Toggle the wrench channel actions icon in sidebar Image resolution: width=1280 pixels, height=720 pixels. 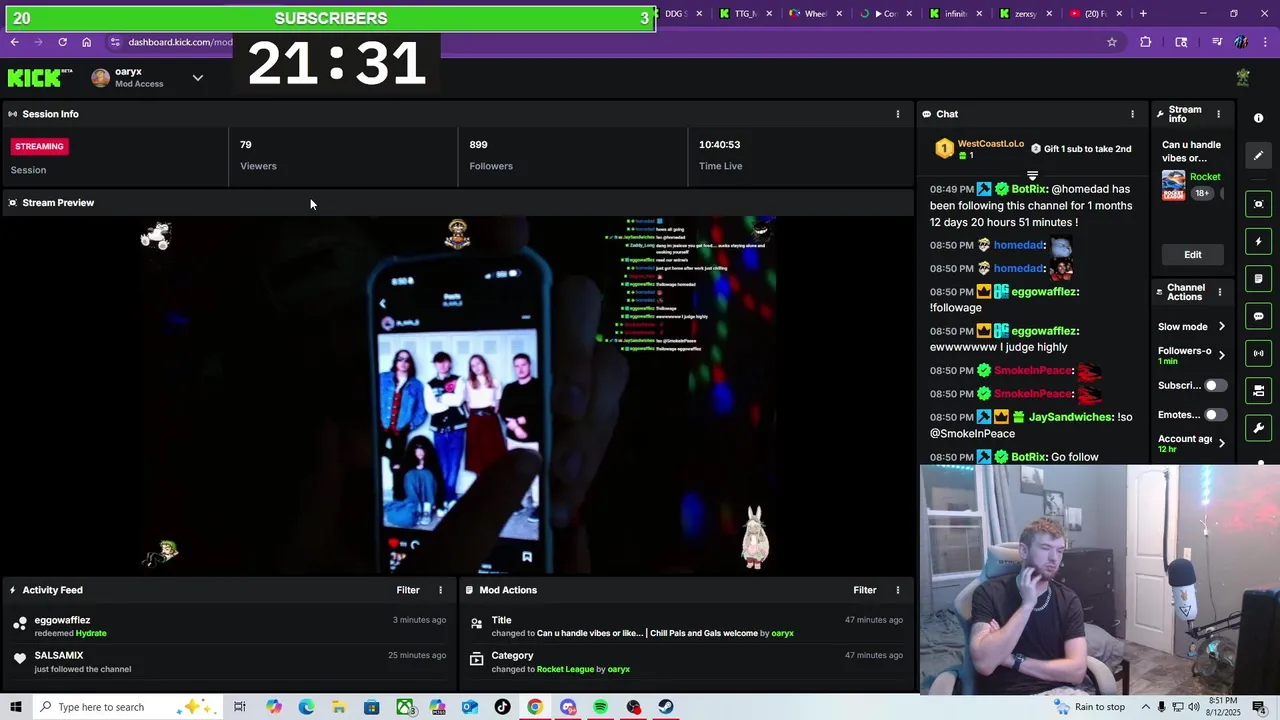point(1259,428)
